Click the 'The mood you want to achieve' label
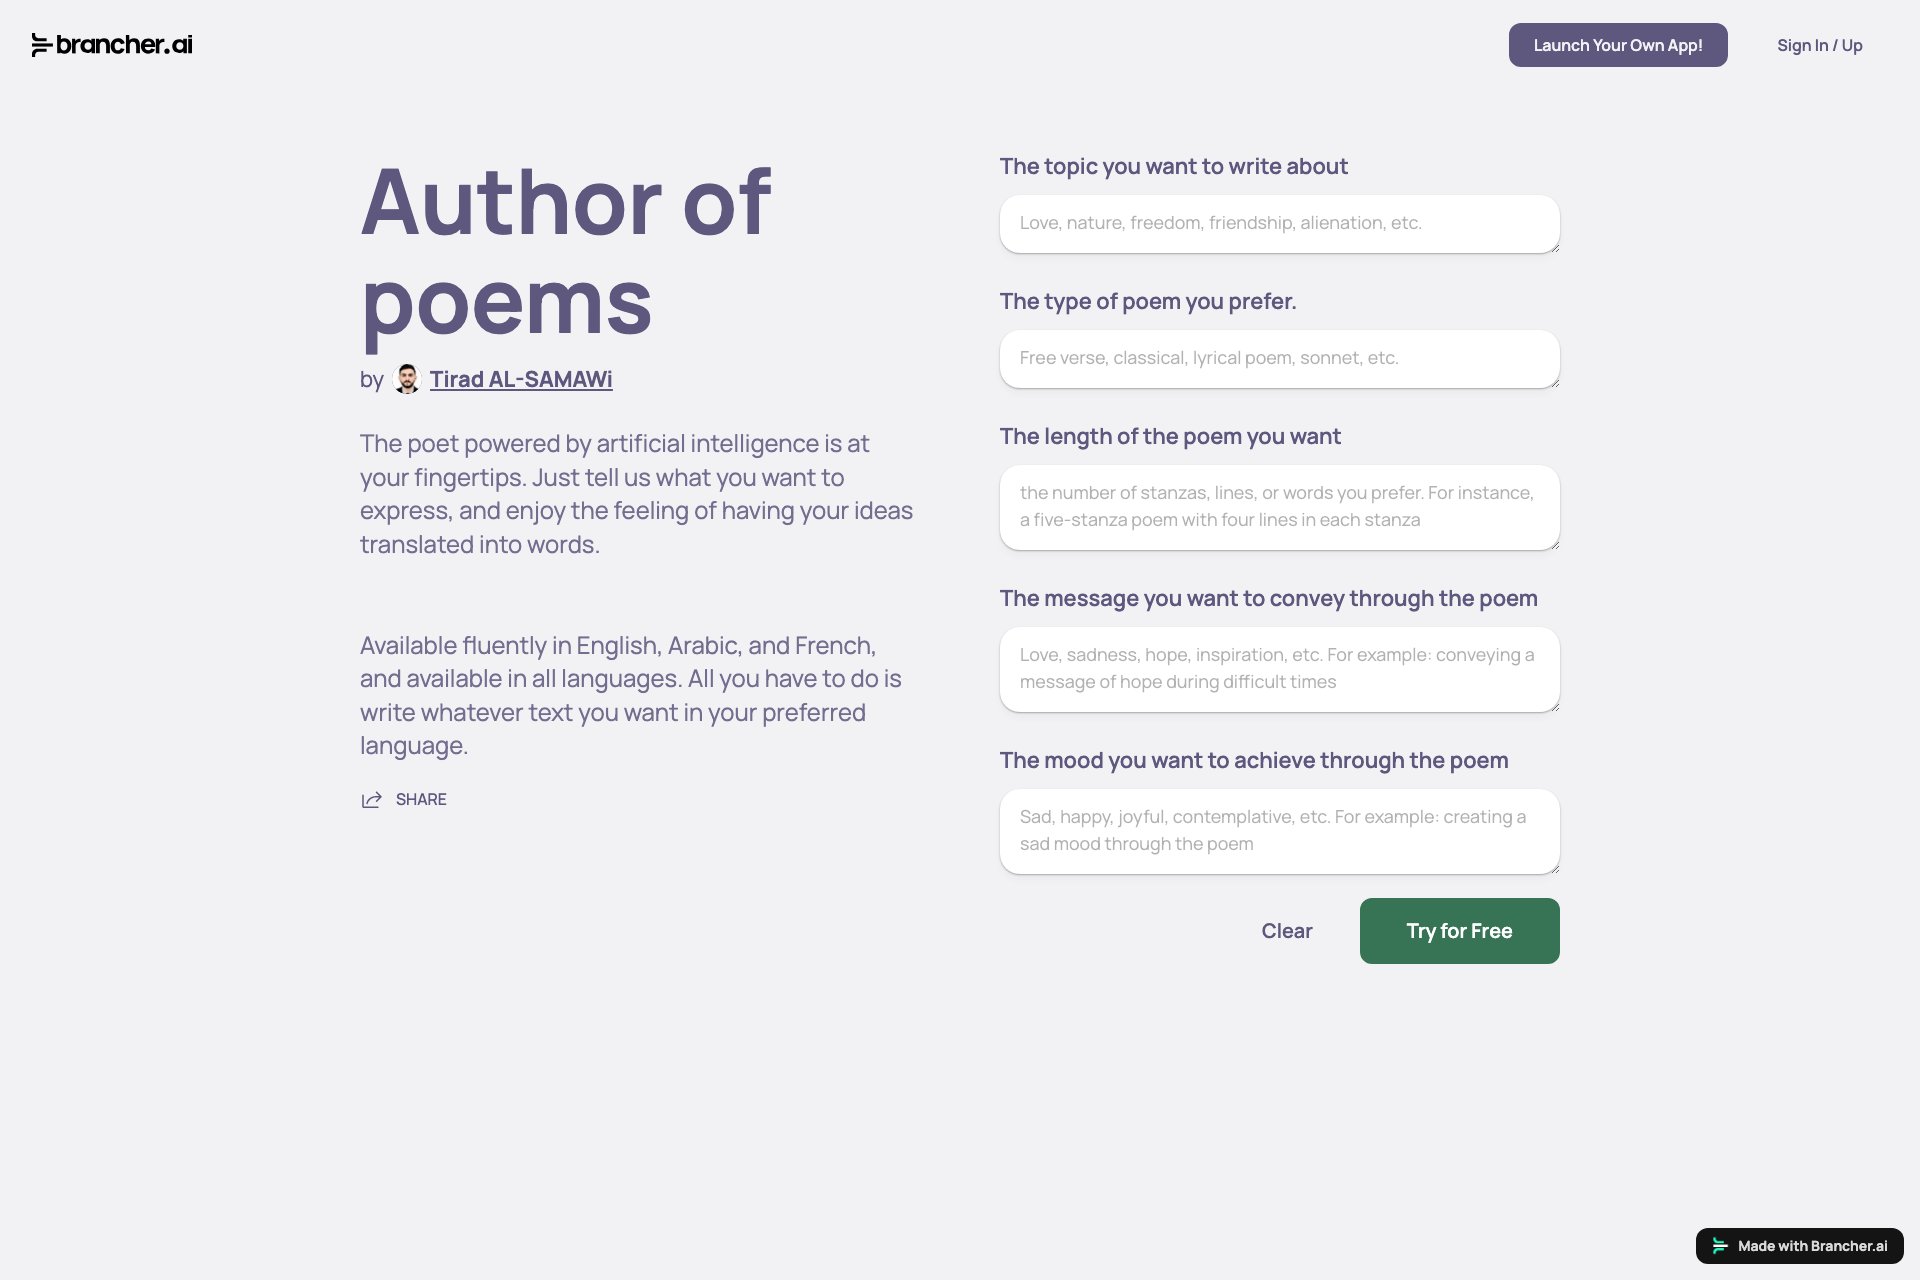The image size is (1920, 1280). click(x=1253, y=760)
